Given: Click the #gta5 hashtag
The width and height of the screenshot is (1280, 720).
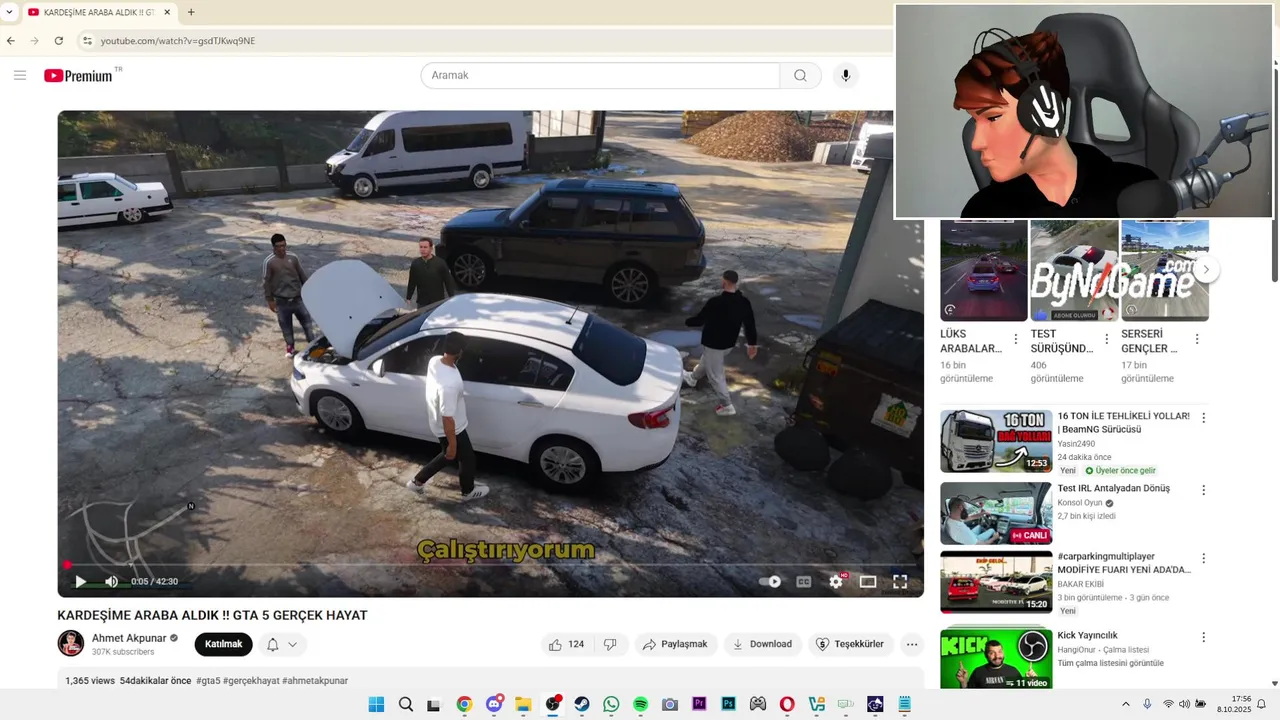Looking at the screenshot, I should tap(208, 680).
